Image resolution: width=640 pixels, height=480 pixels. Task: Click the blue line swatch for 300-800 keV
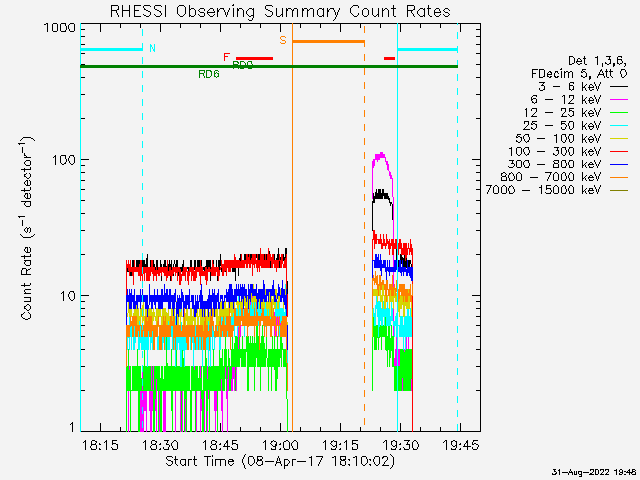click(x=619, y=164)
